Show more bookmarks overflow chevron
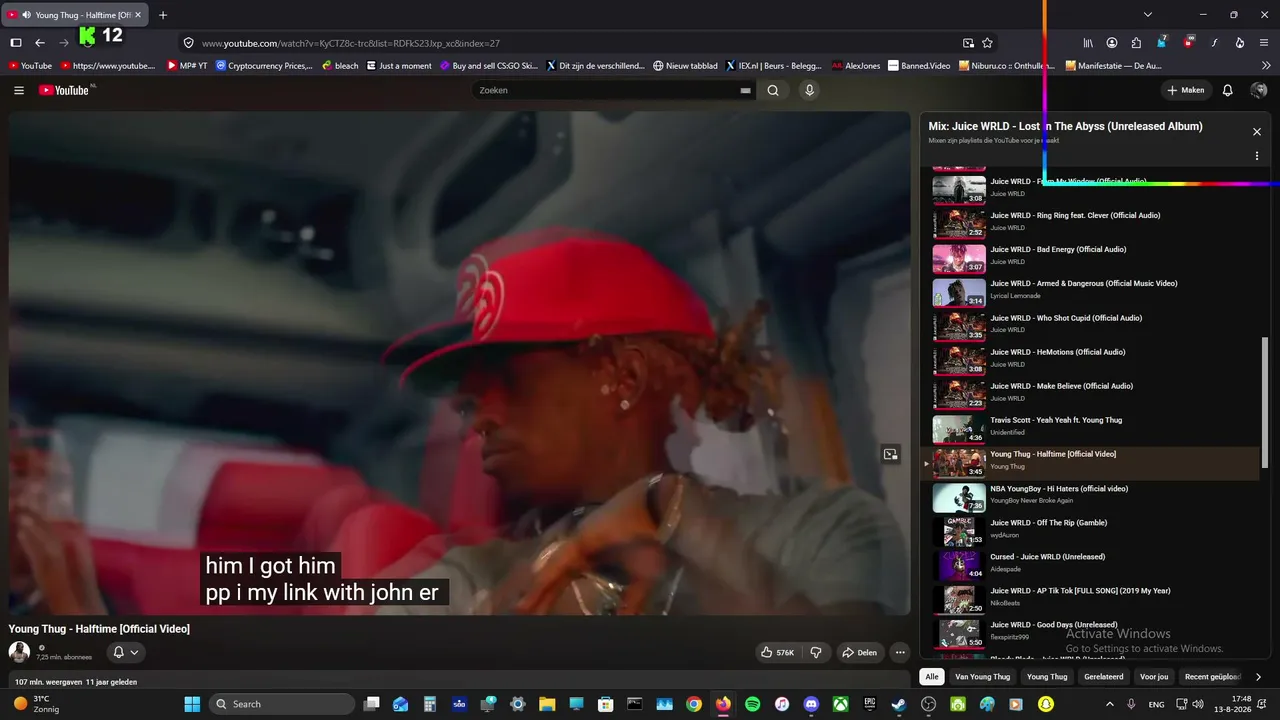Image resolution: width=1280 pixels, height=720 pixels. tap(1267, 66)
